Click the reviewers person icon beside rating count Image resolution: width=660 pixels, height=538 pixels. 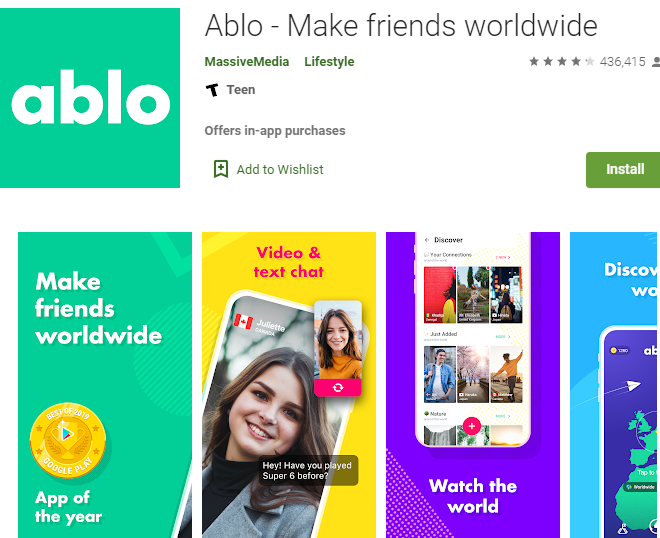click(x=656, y=62)
